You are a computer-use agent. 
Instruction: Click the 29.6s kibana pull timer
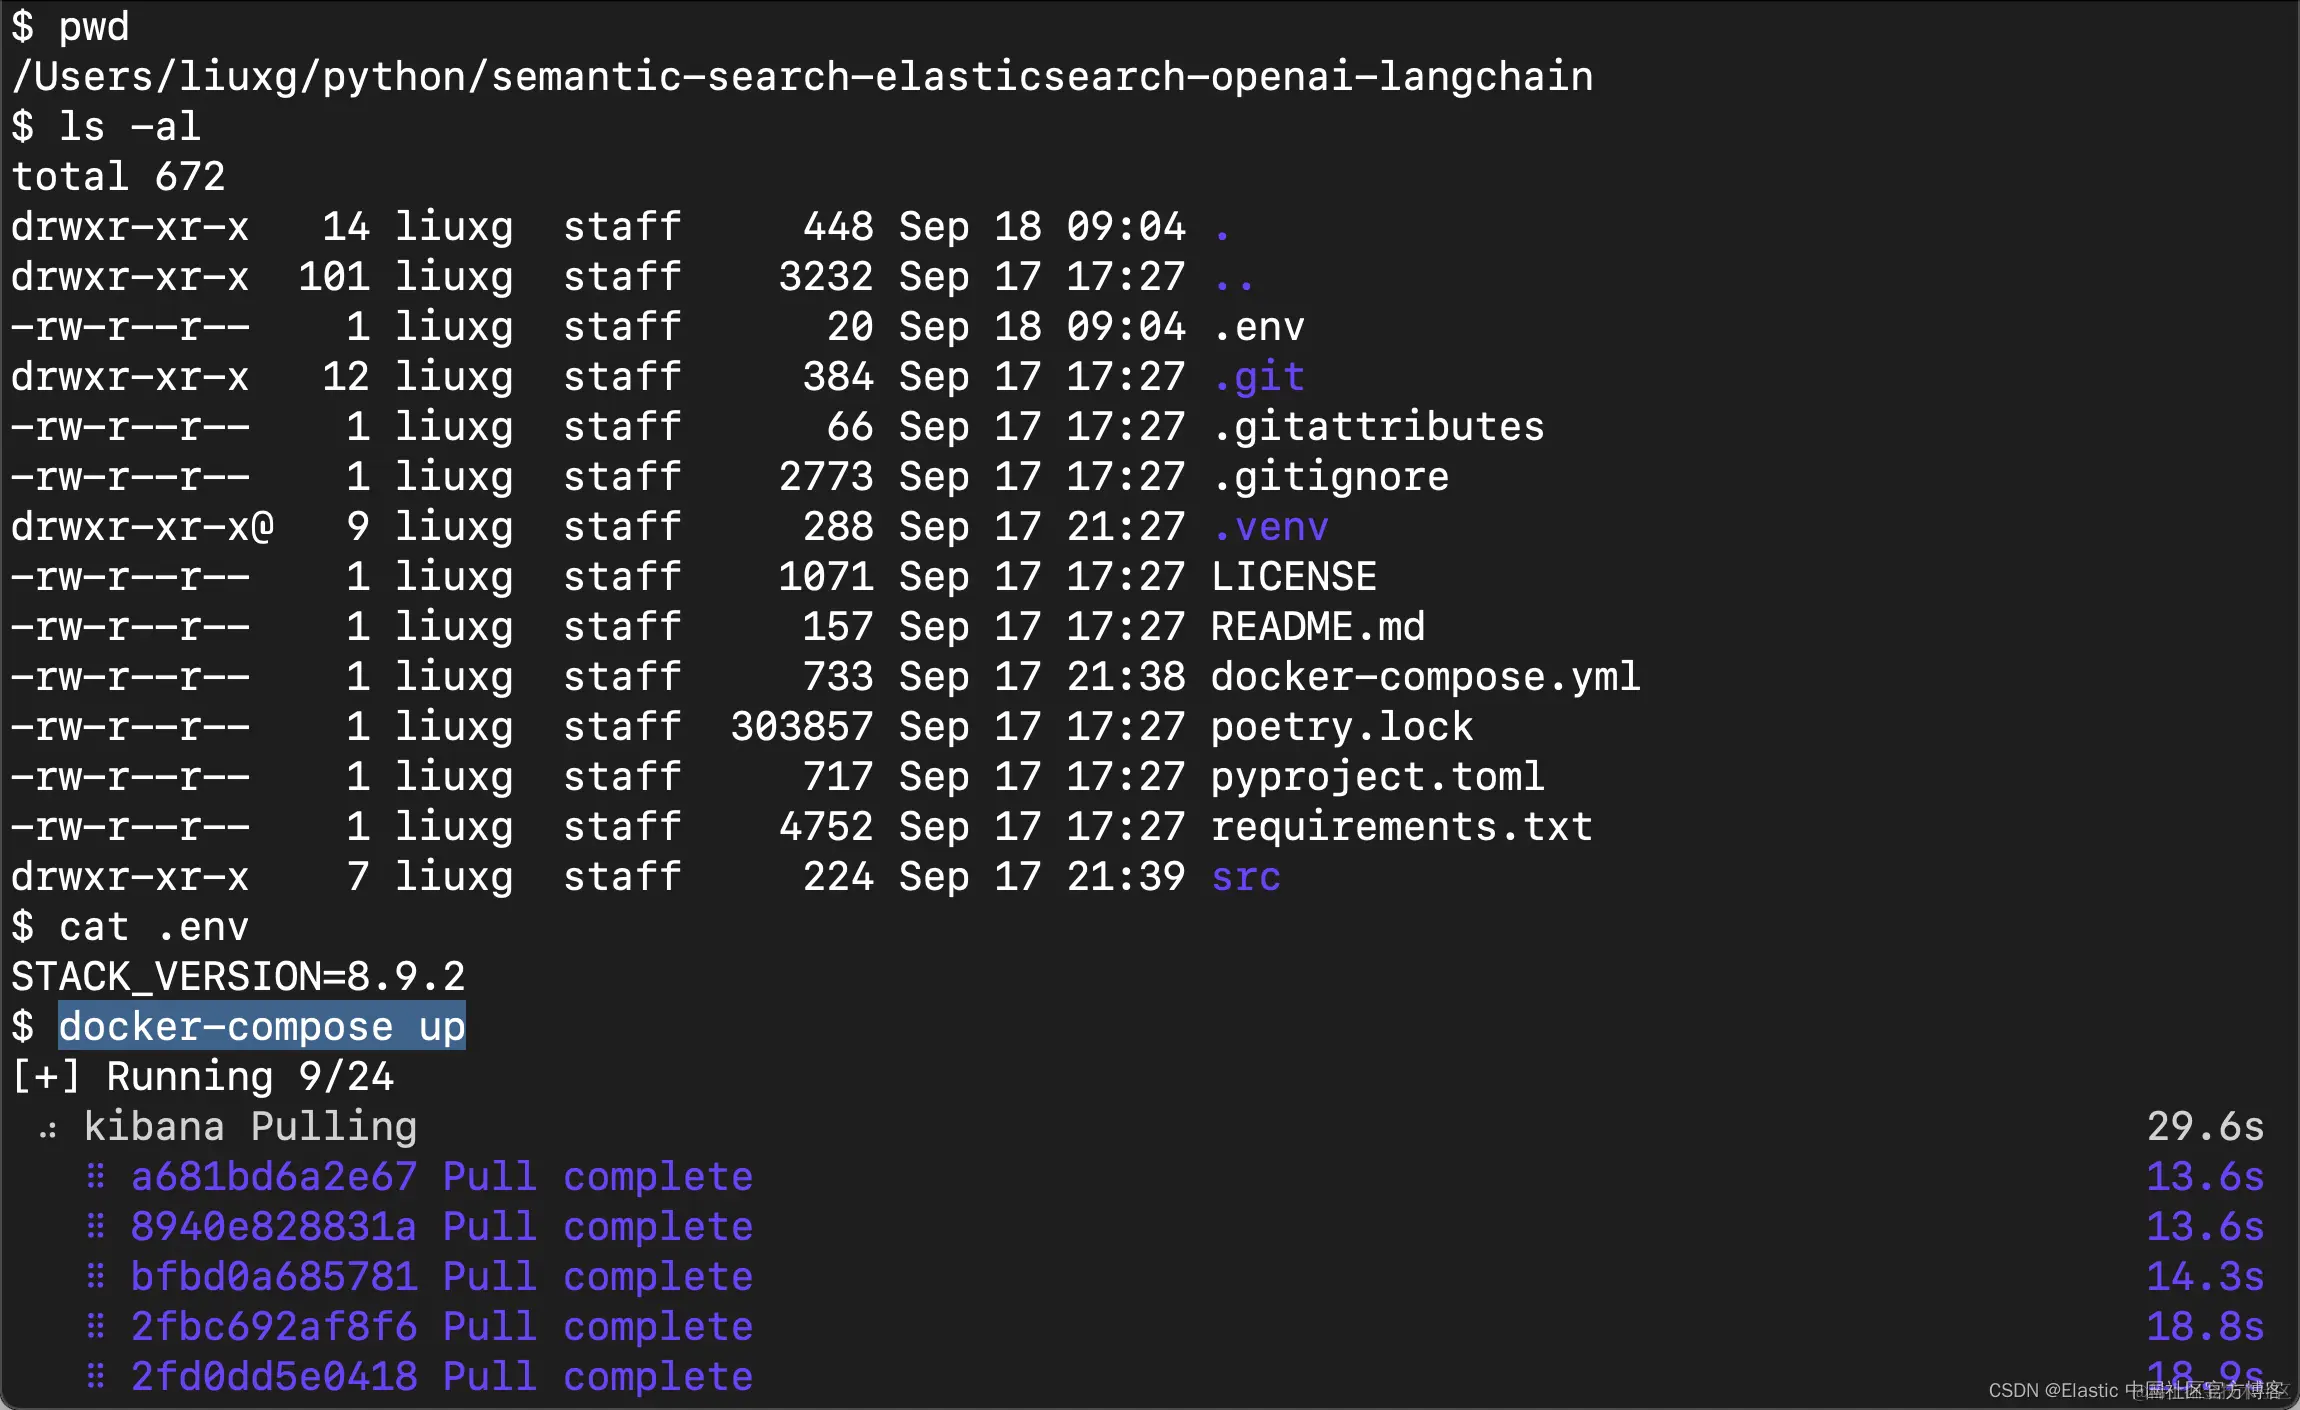click(x=2205, y=1127)
